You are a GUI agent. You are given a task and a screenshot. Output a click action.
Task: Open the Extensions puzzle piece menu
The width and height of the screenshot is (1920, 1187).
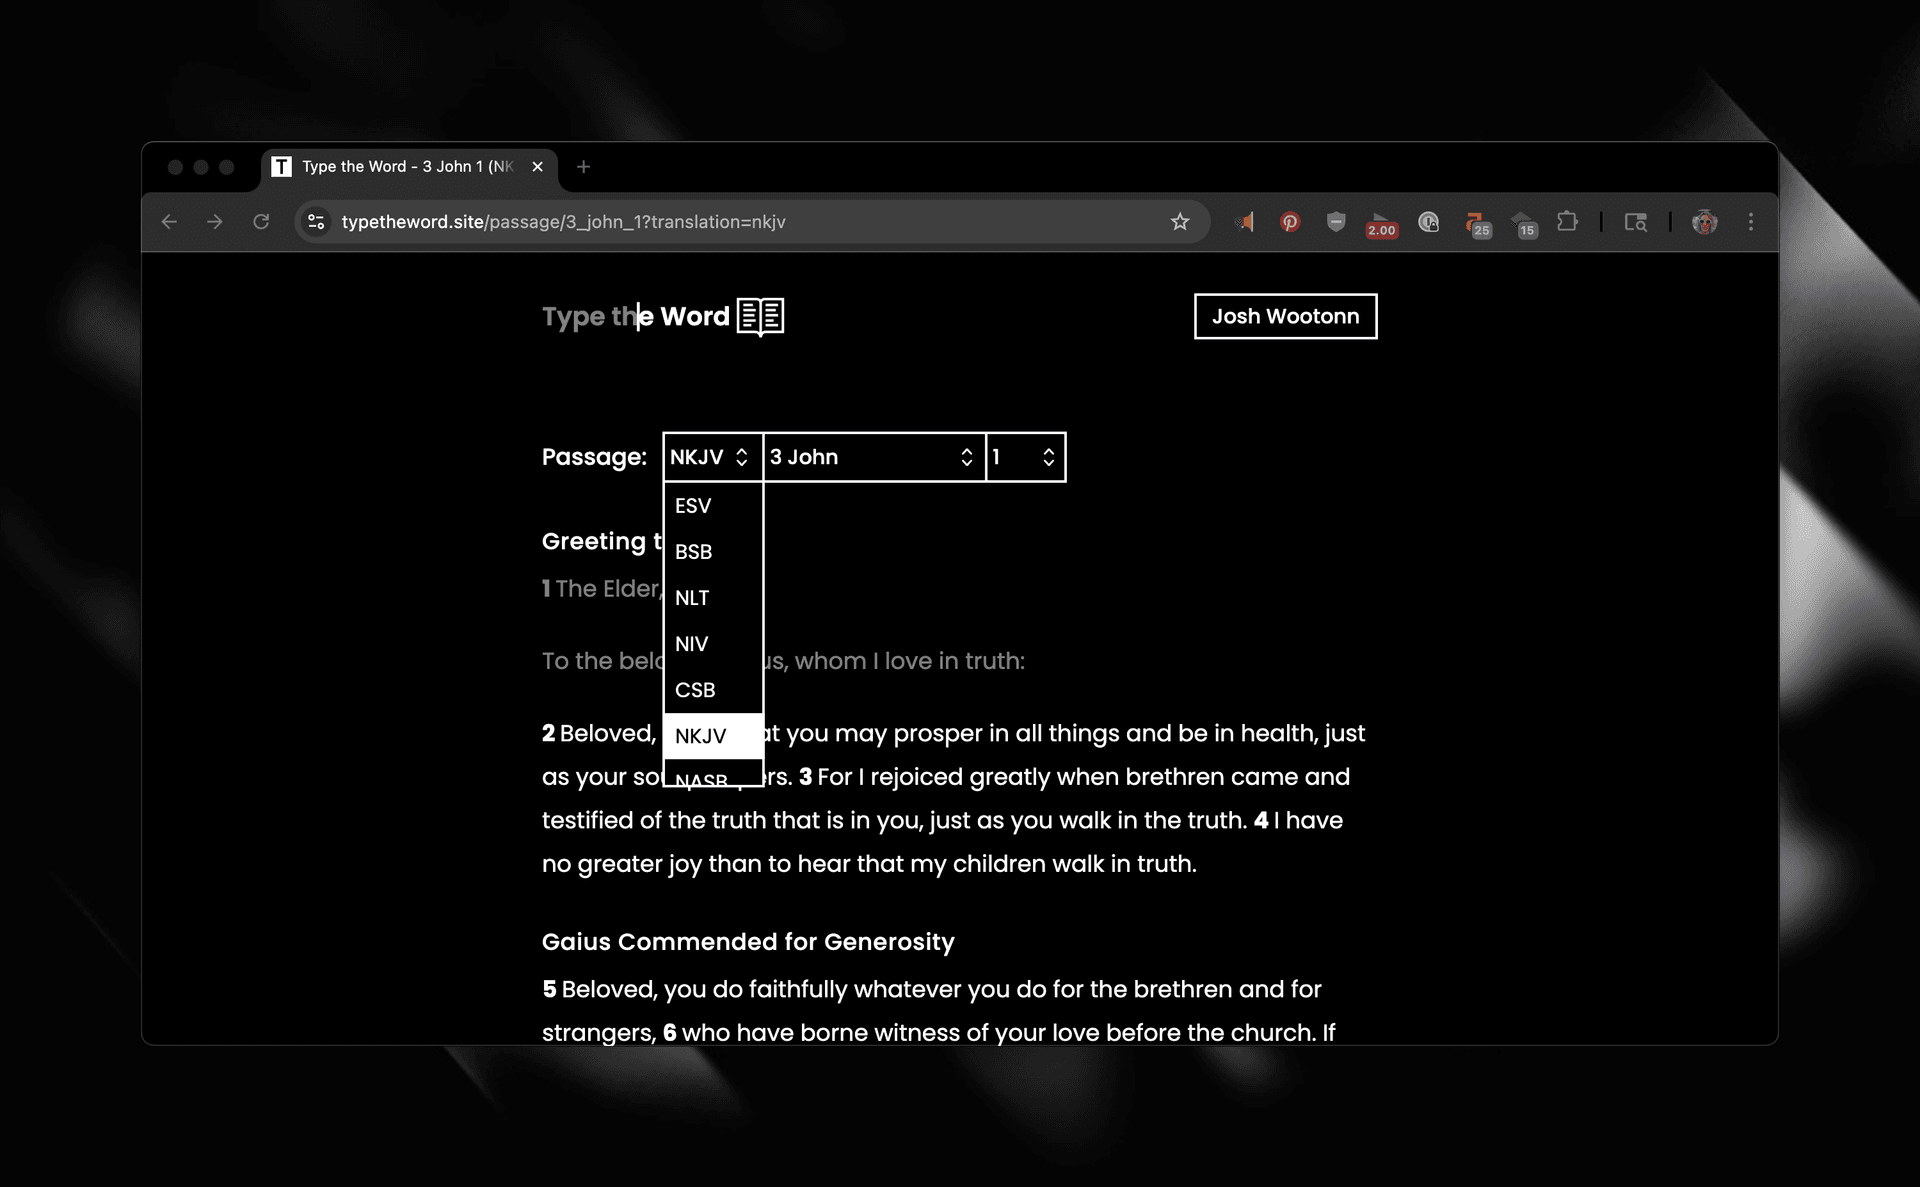coord(1567,222)
